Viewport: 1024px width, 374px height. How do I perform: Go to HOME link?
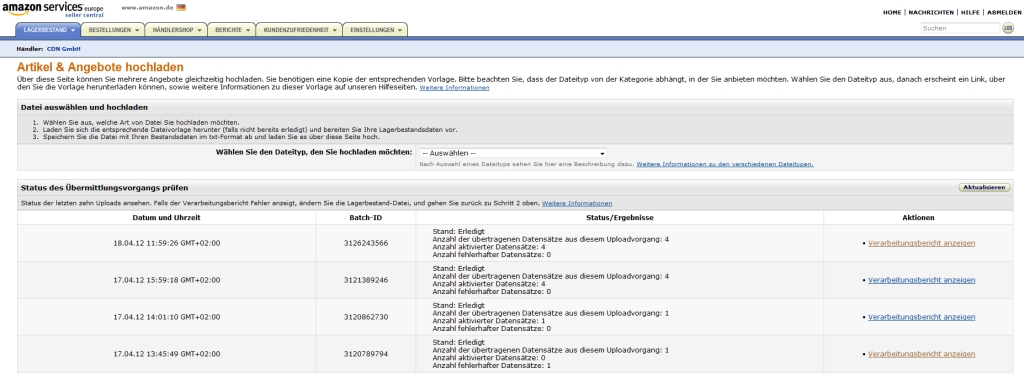pos(892,12)
